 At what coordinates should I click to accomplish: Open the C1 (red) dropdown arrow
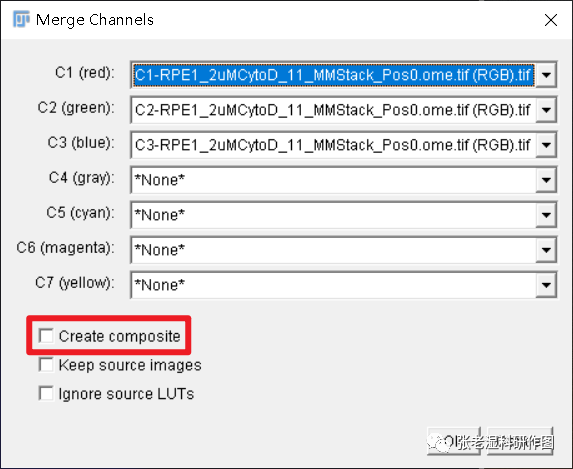546,75
